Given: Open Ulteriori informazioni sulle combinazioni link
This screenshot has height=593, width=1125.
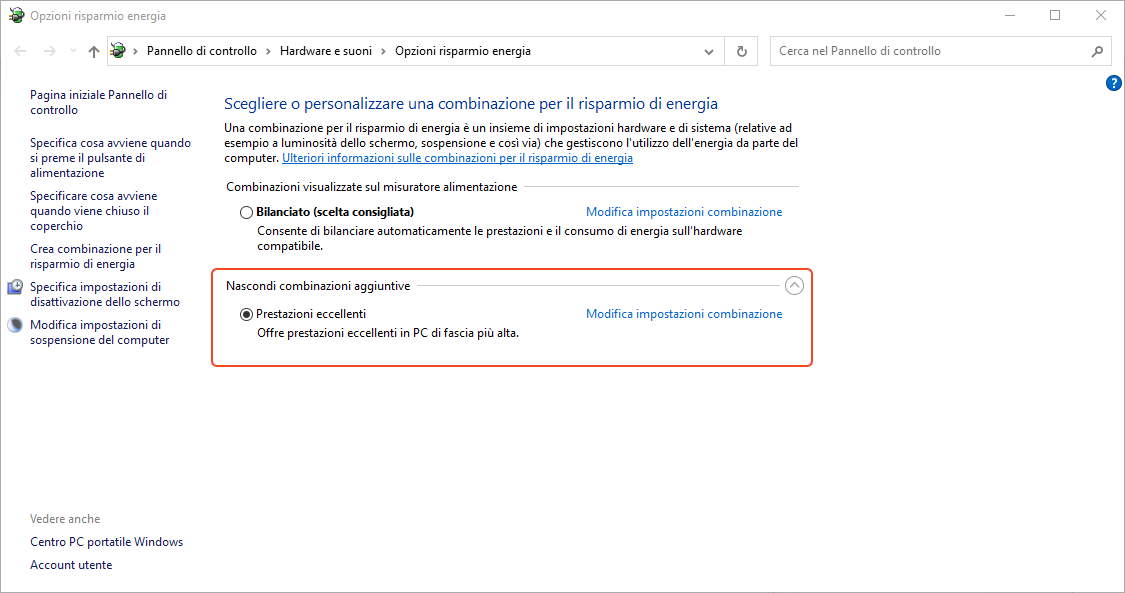Looking at the screenshot, I should 457,158.
